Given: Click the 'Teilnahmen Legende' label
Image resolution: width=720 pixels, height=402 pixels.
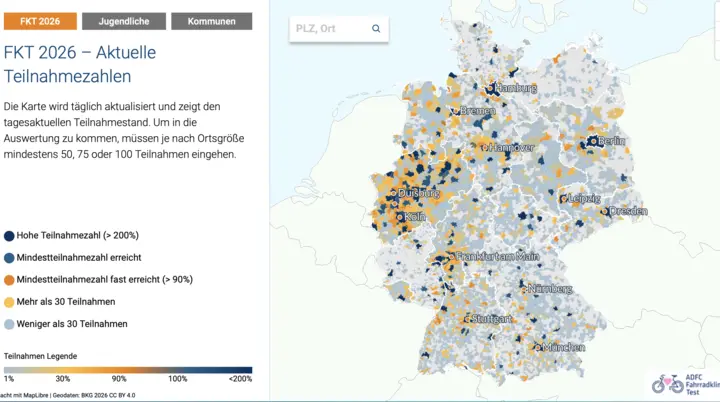Looking at the screenshot, I should pyautogui.click(x=40, y=356).
